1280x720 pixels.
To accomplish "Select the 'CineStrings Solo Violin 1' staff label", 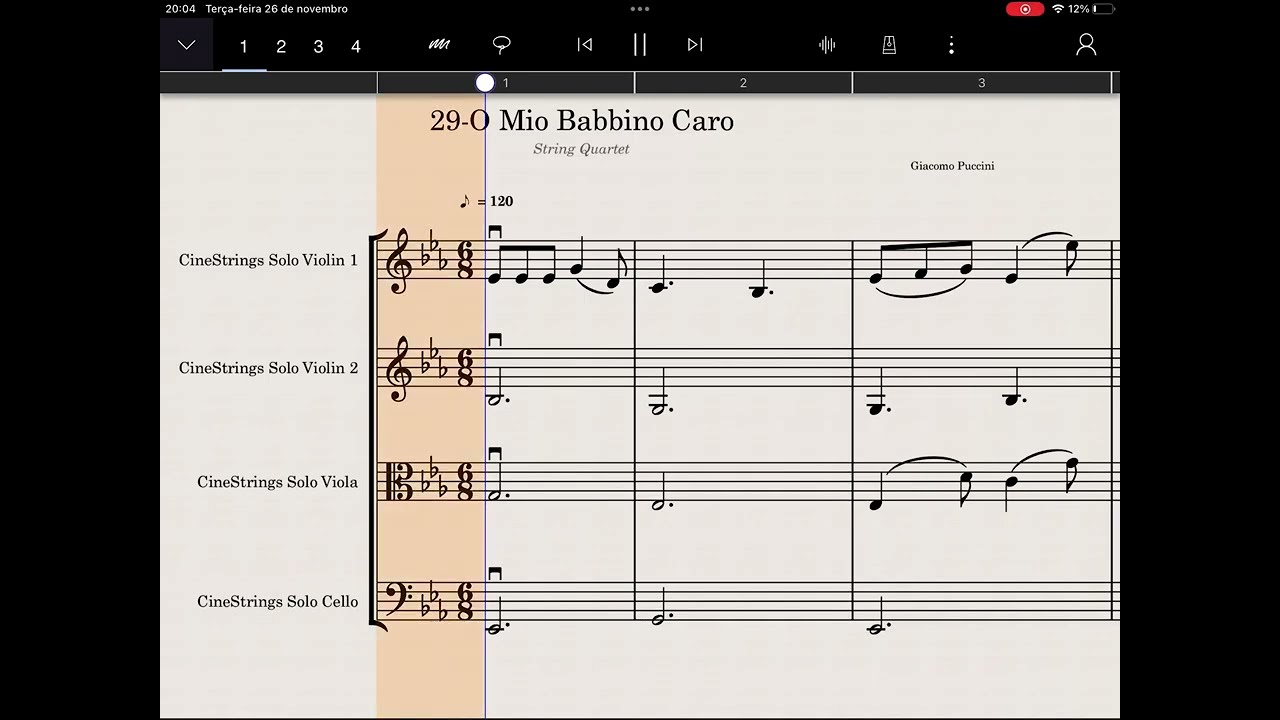I will [268, 260].
